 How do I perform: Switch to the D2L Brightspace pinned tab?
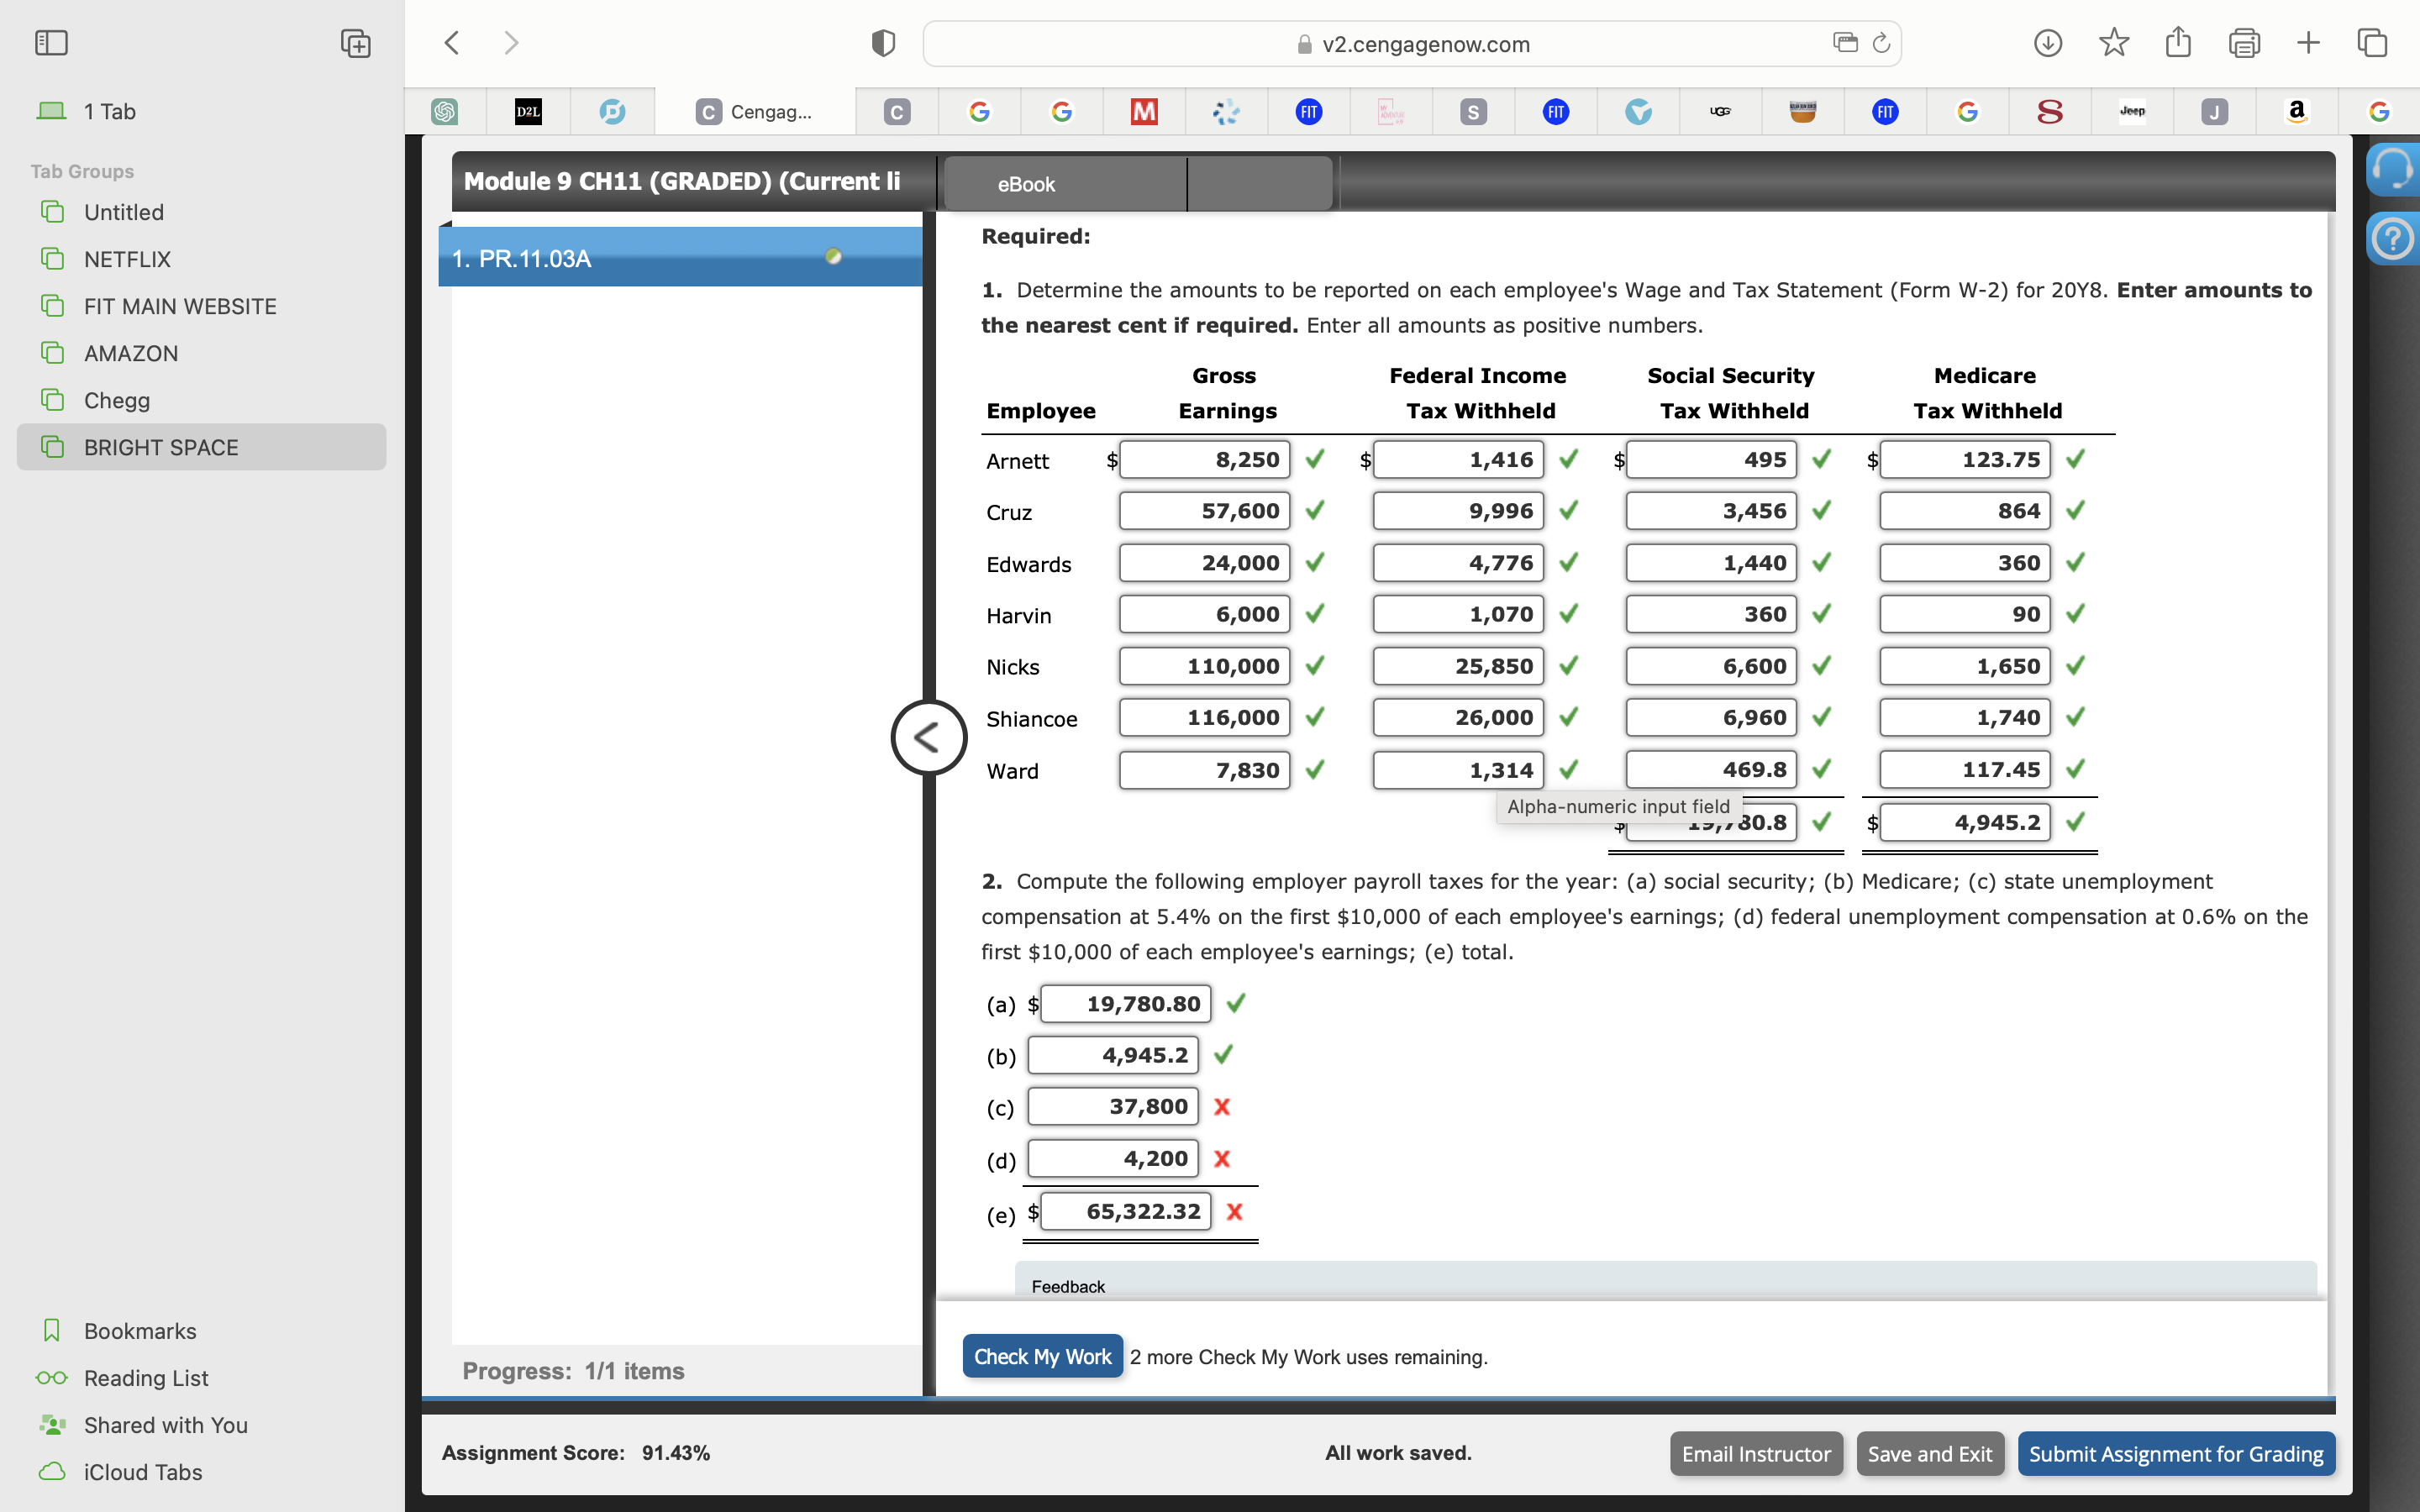529,111
